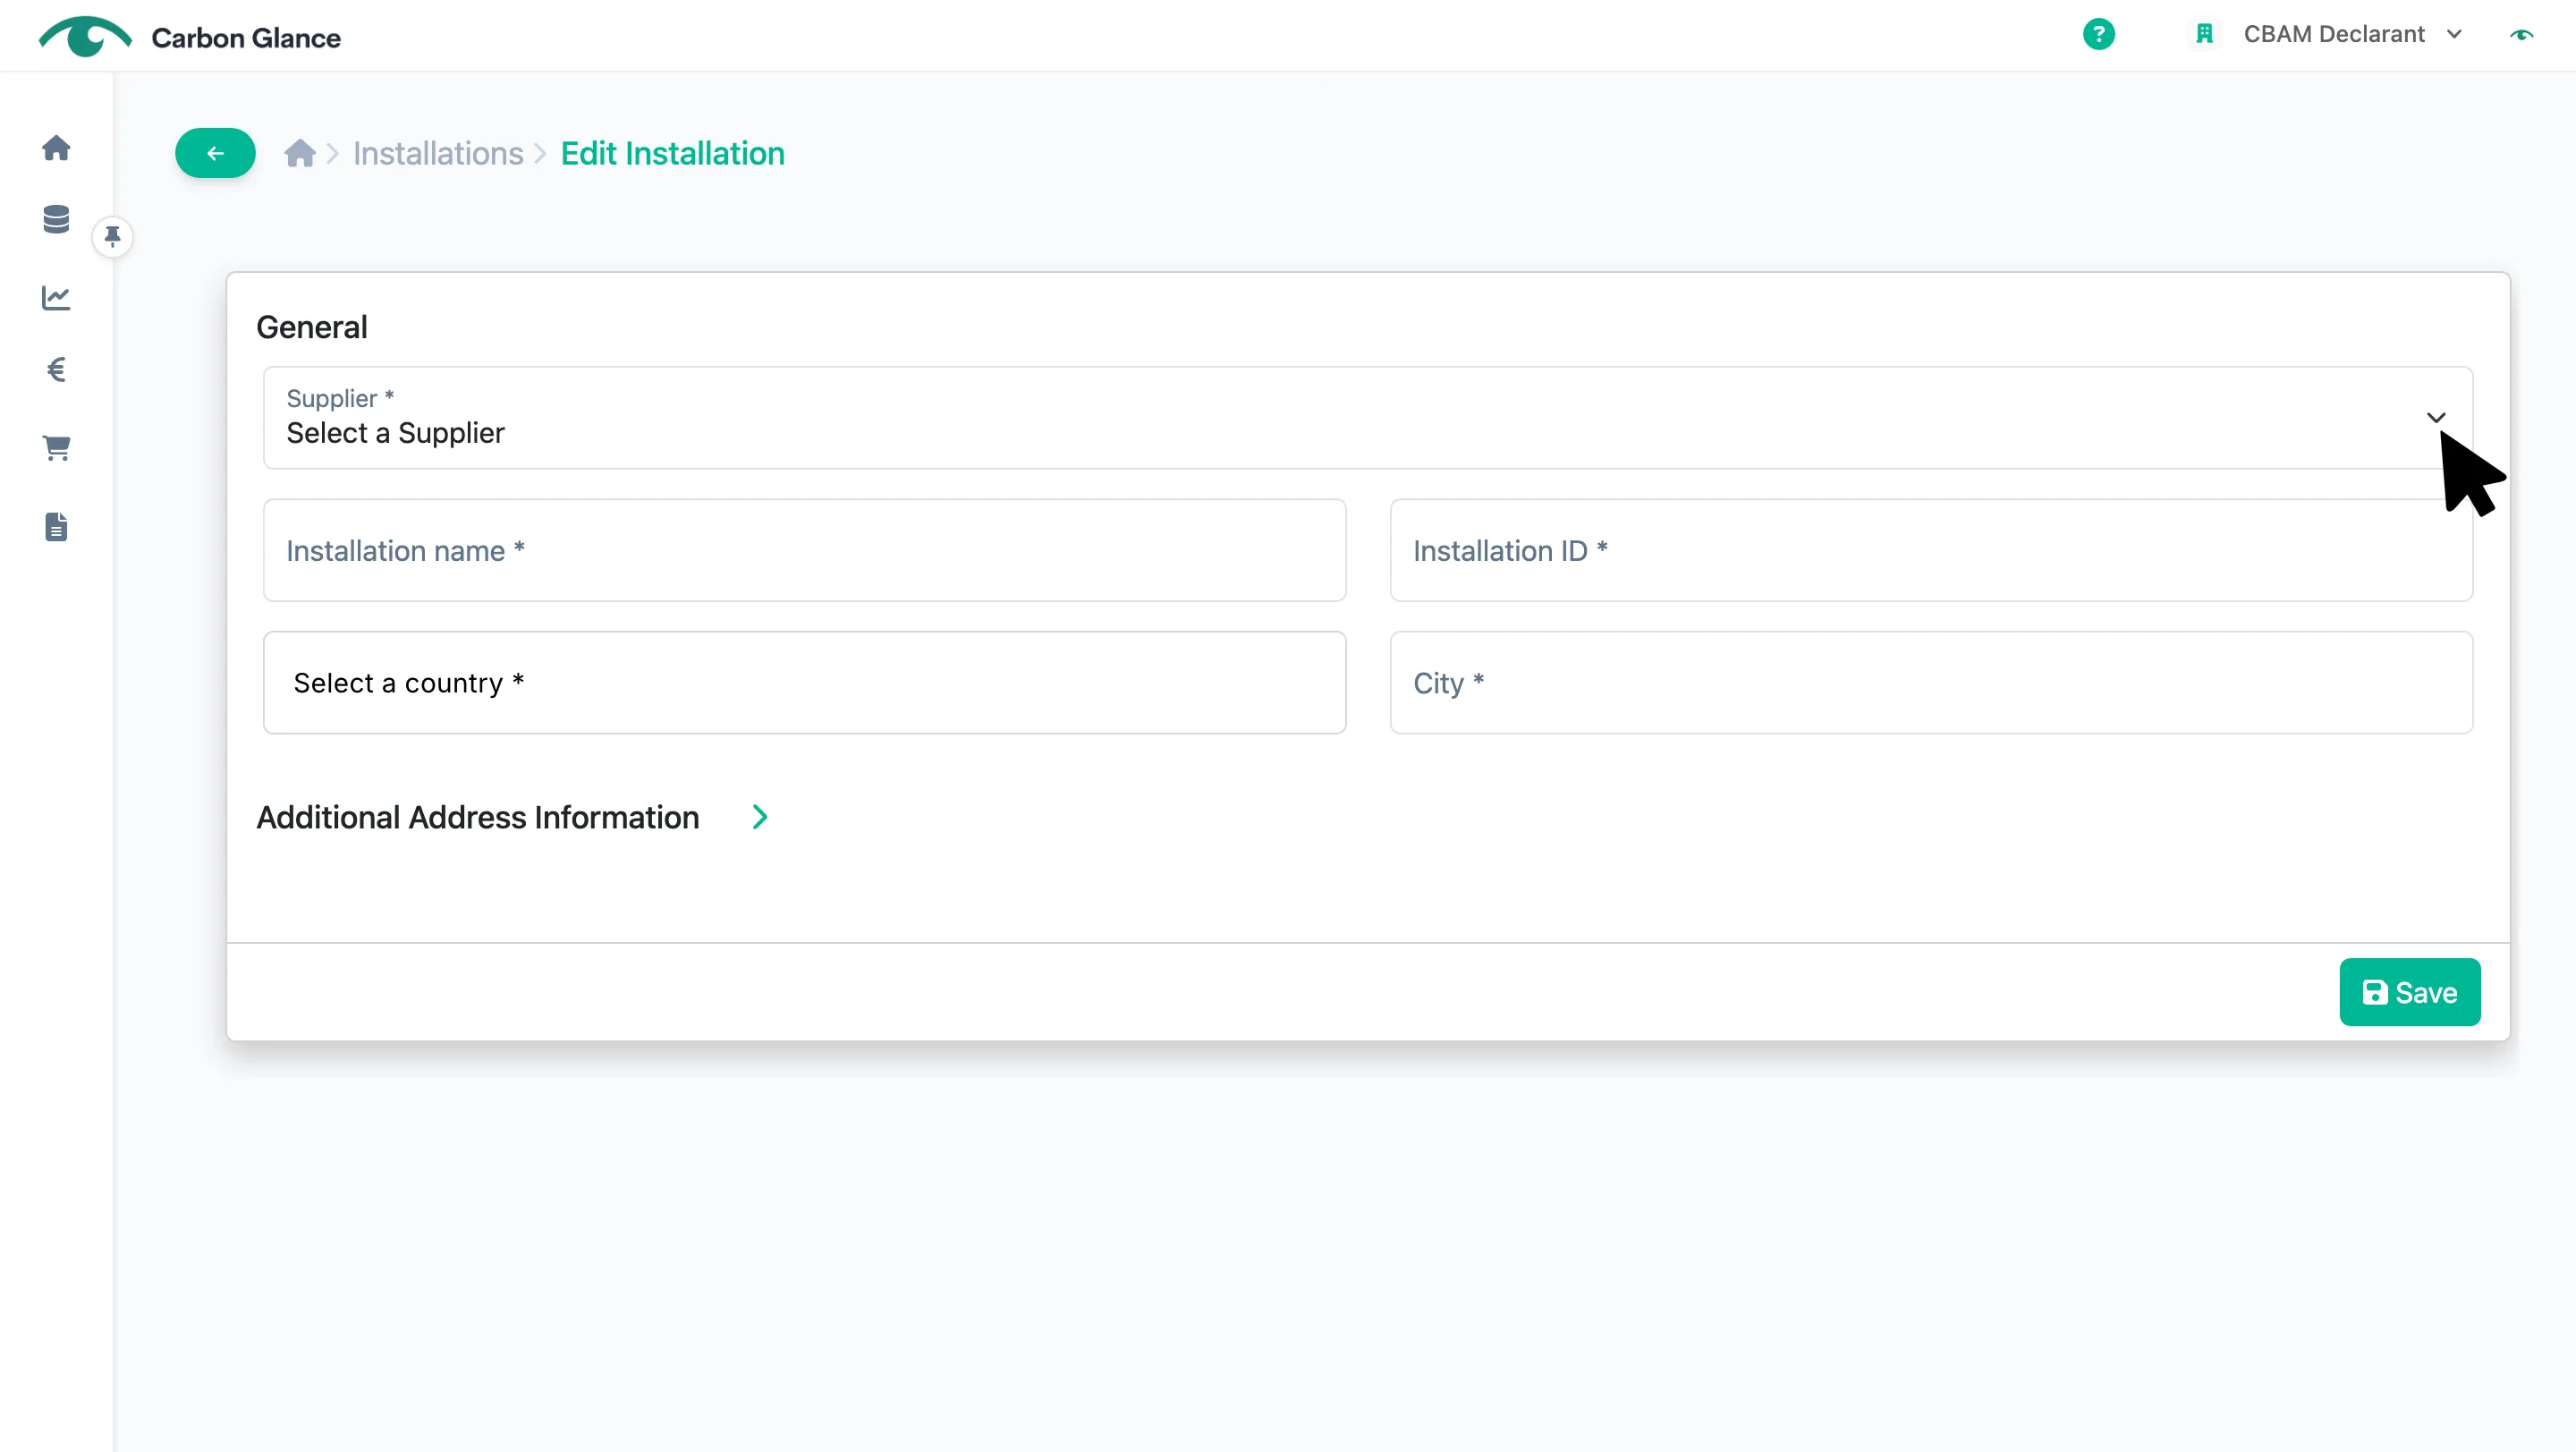Click the small eye logo icon top right
This screenshot has width=2576, height=1452.
click(x=2521, y=34)
